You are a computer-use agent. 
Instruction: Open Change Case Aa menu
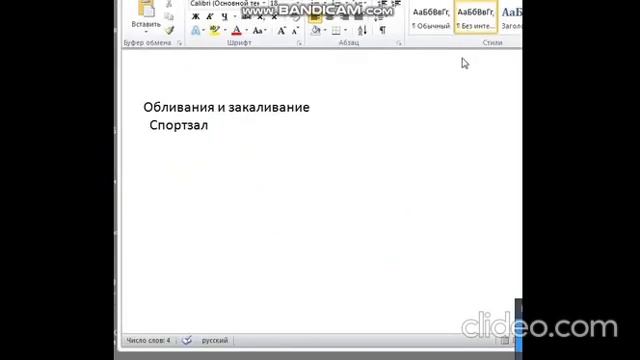point(259,31)
